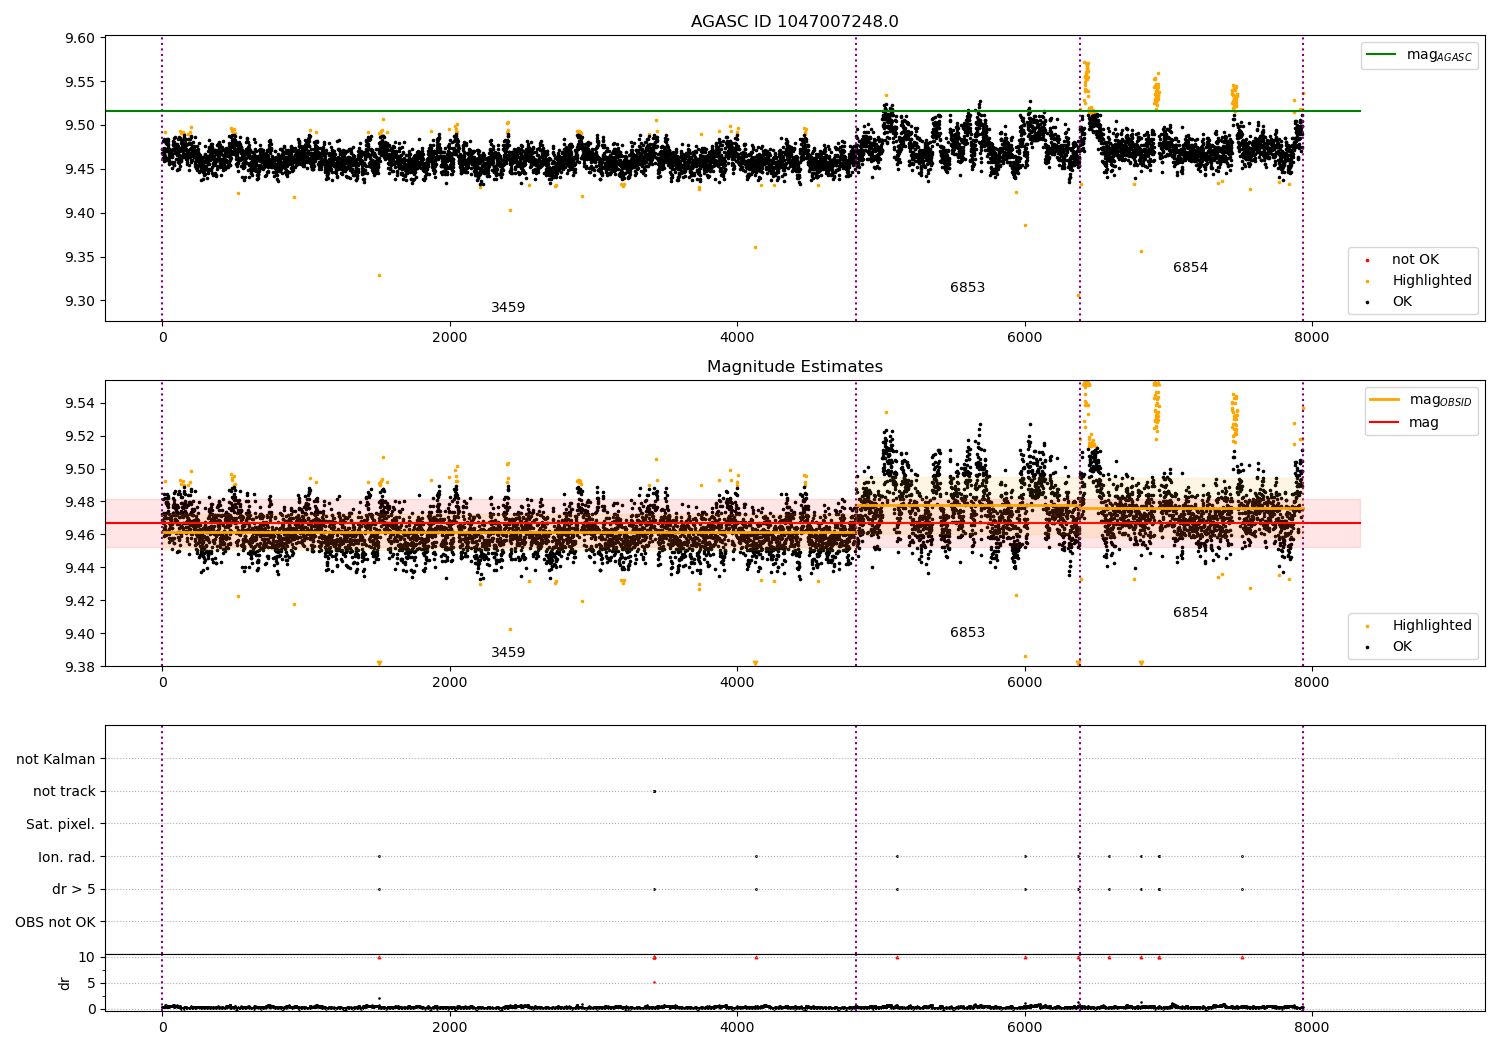Click the 'Ion. rad.' axis label

[67, 857]
